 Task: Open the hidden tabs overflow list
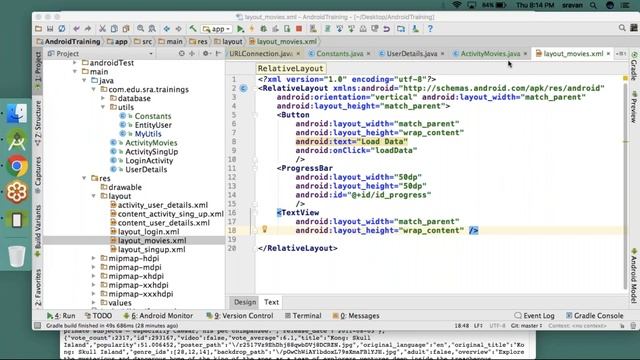[x=620, y=53]
